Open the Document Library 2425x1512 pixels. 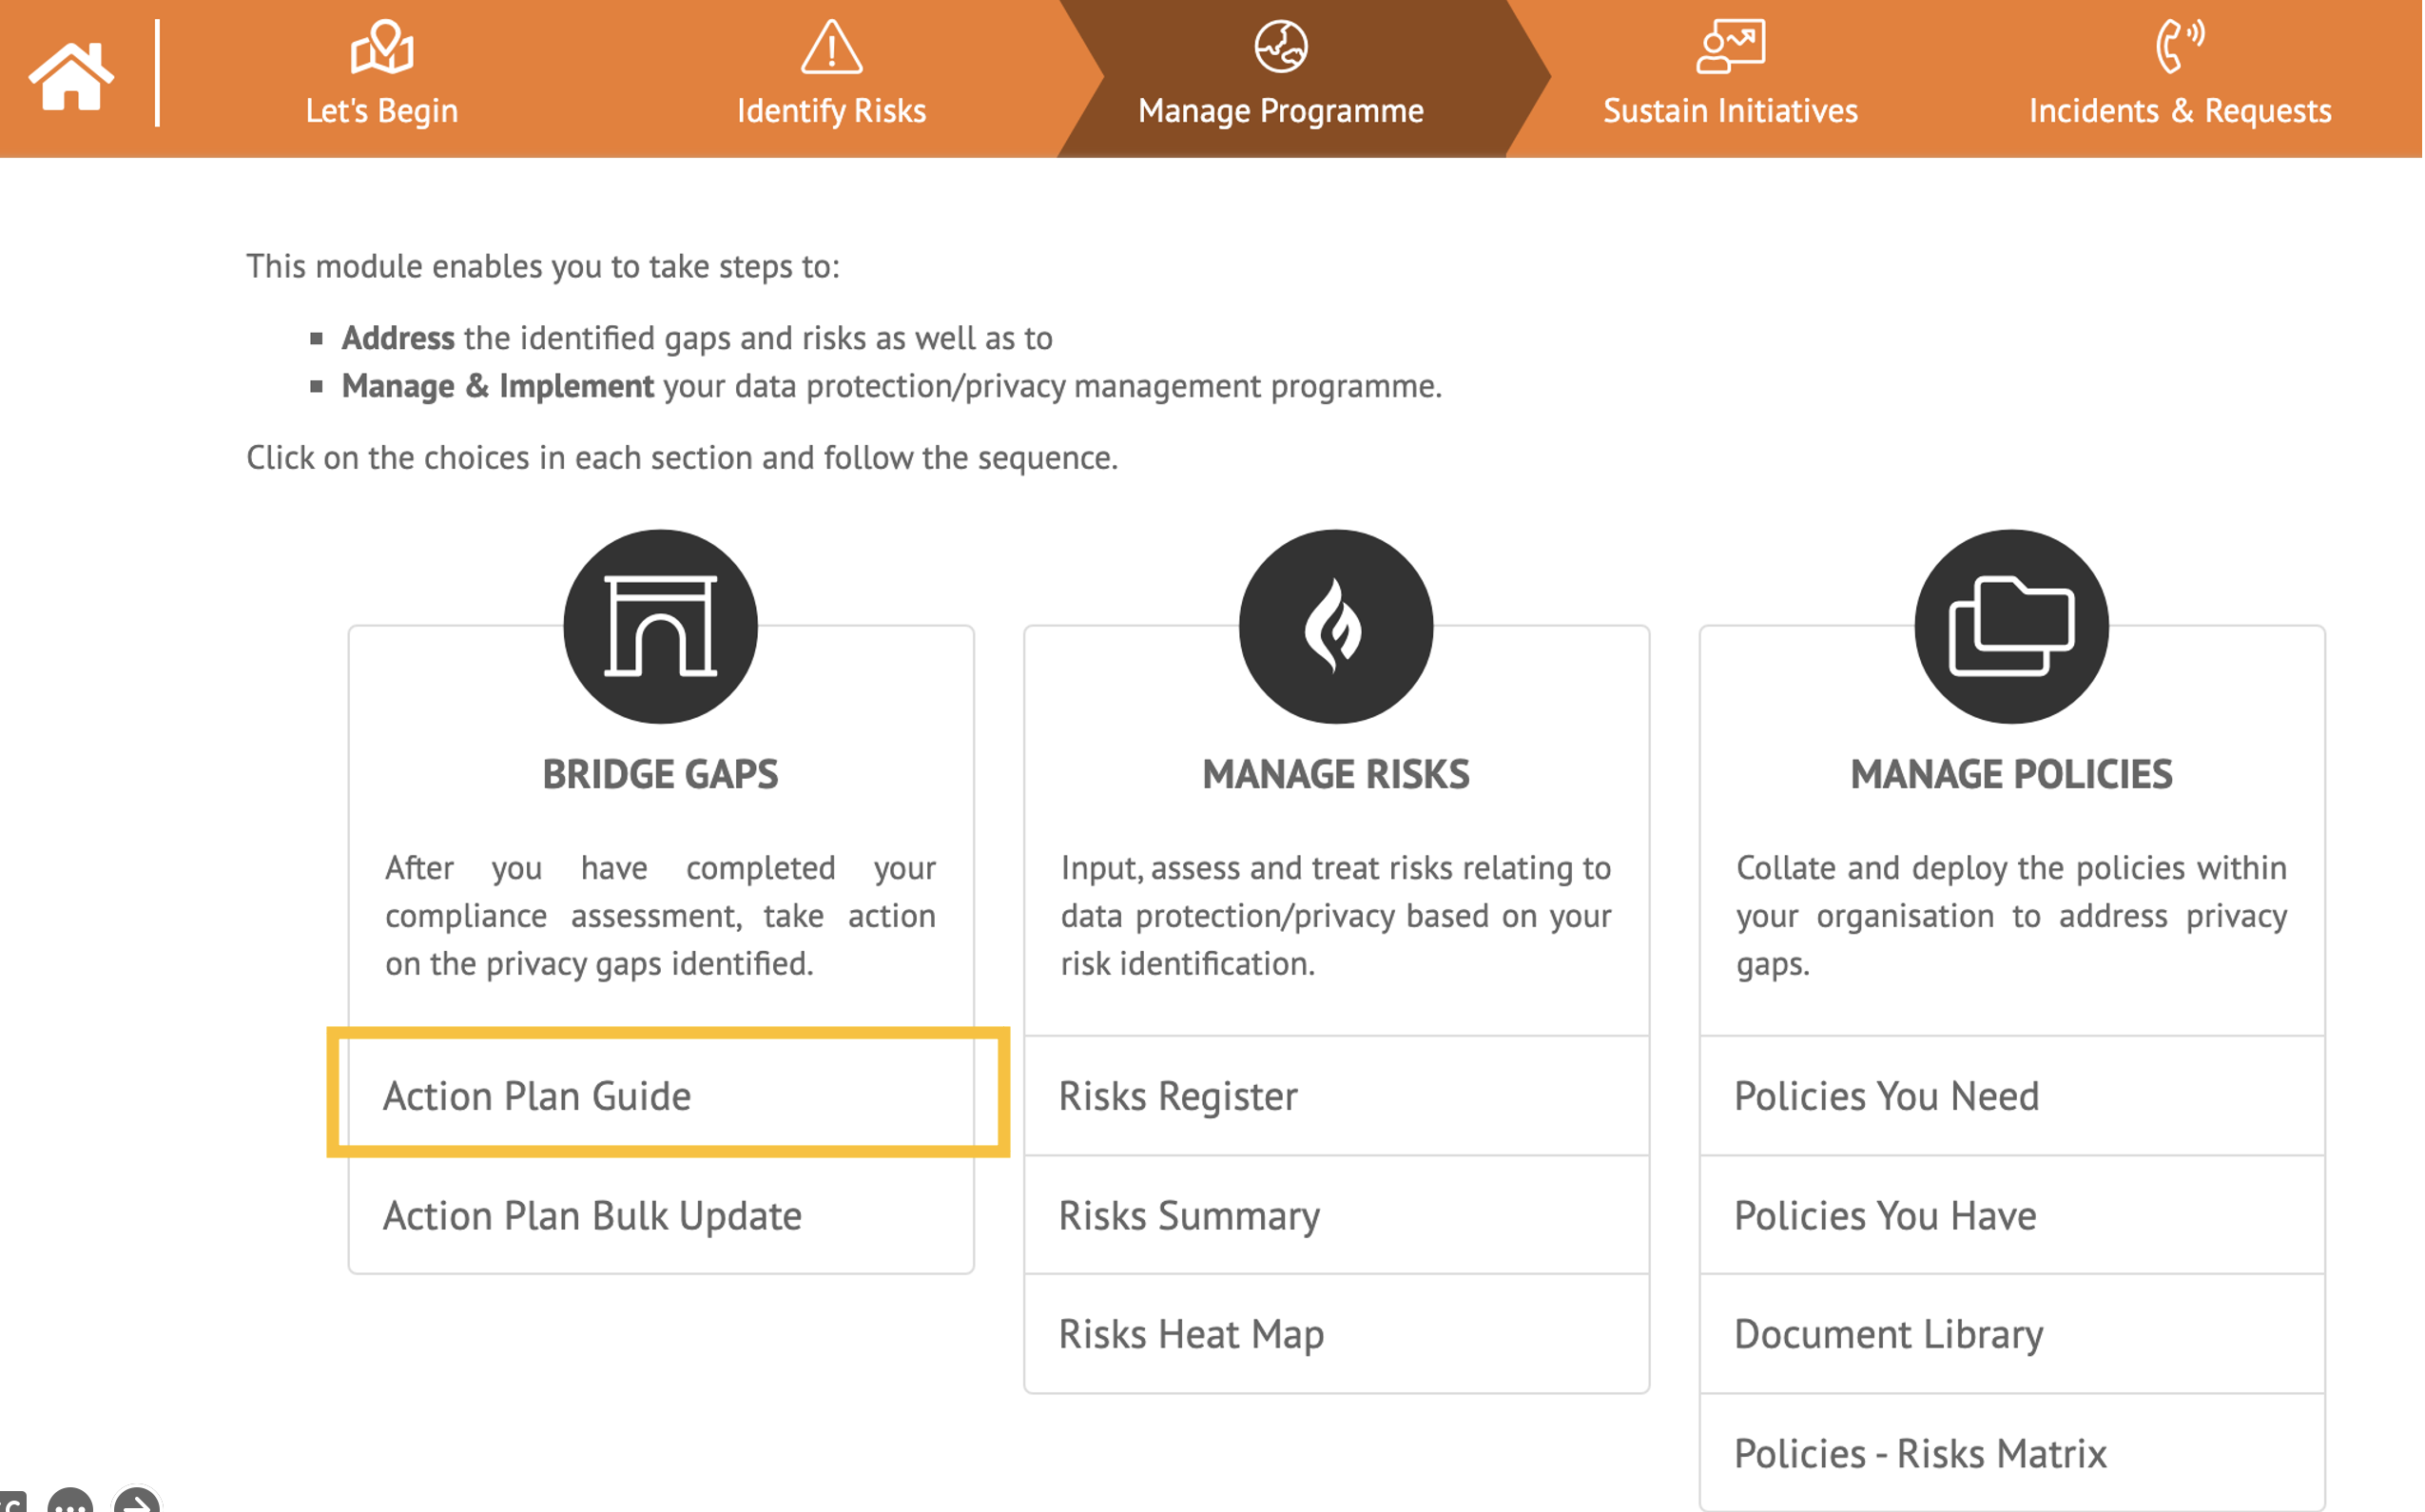1888,1335
